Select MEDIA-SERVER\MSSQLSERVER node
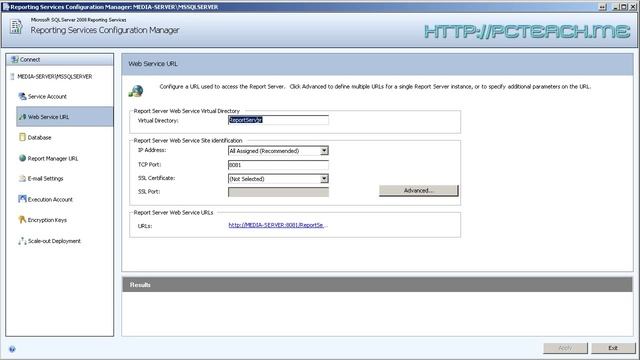 pyautogui.click(x=54, y=76)
